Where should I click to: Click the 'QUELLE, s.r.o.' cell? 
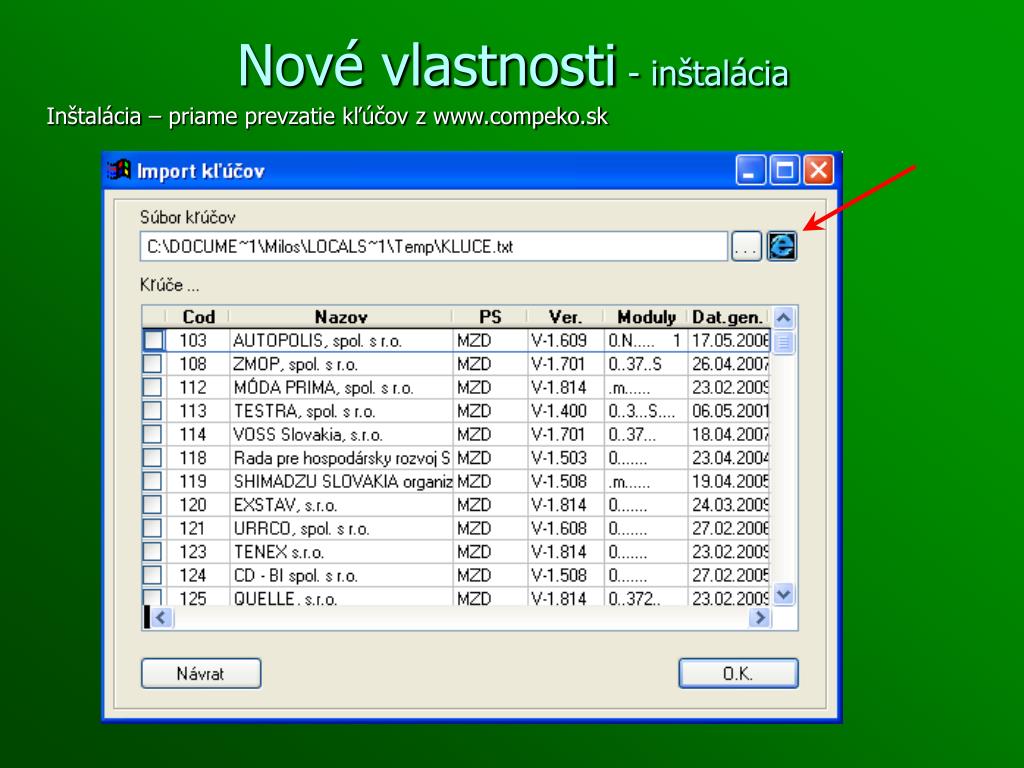pyautogui.click(x=341, y=597)
